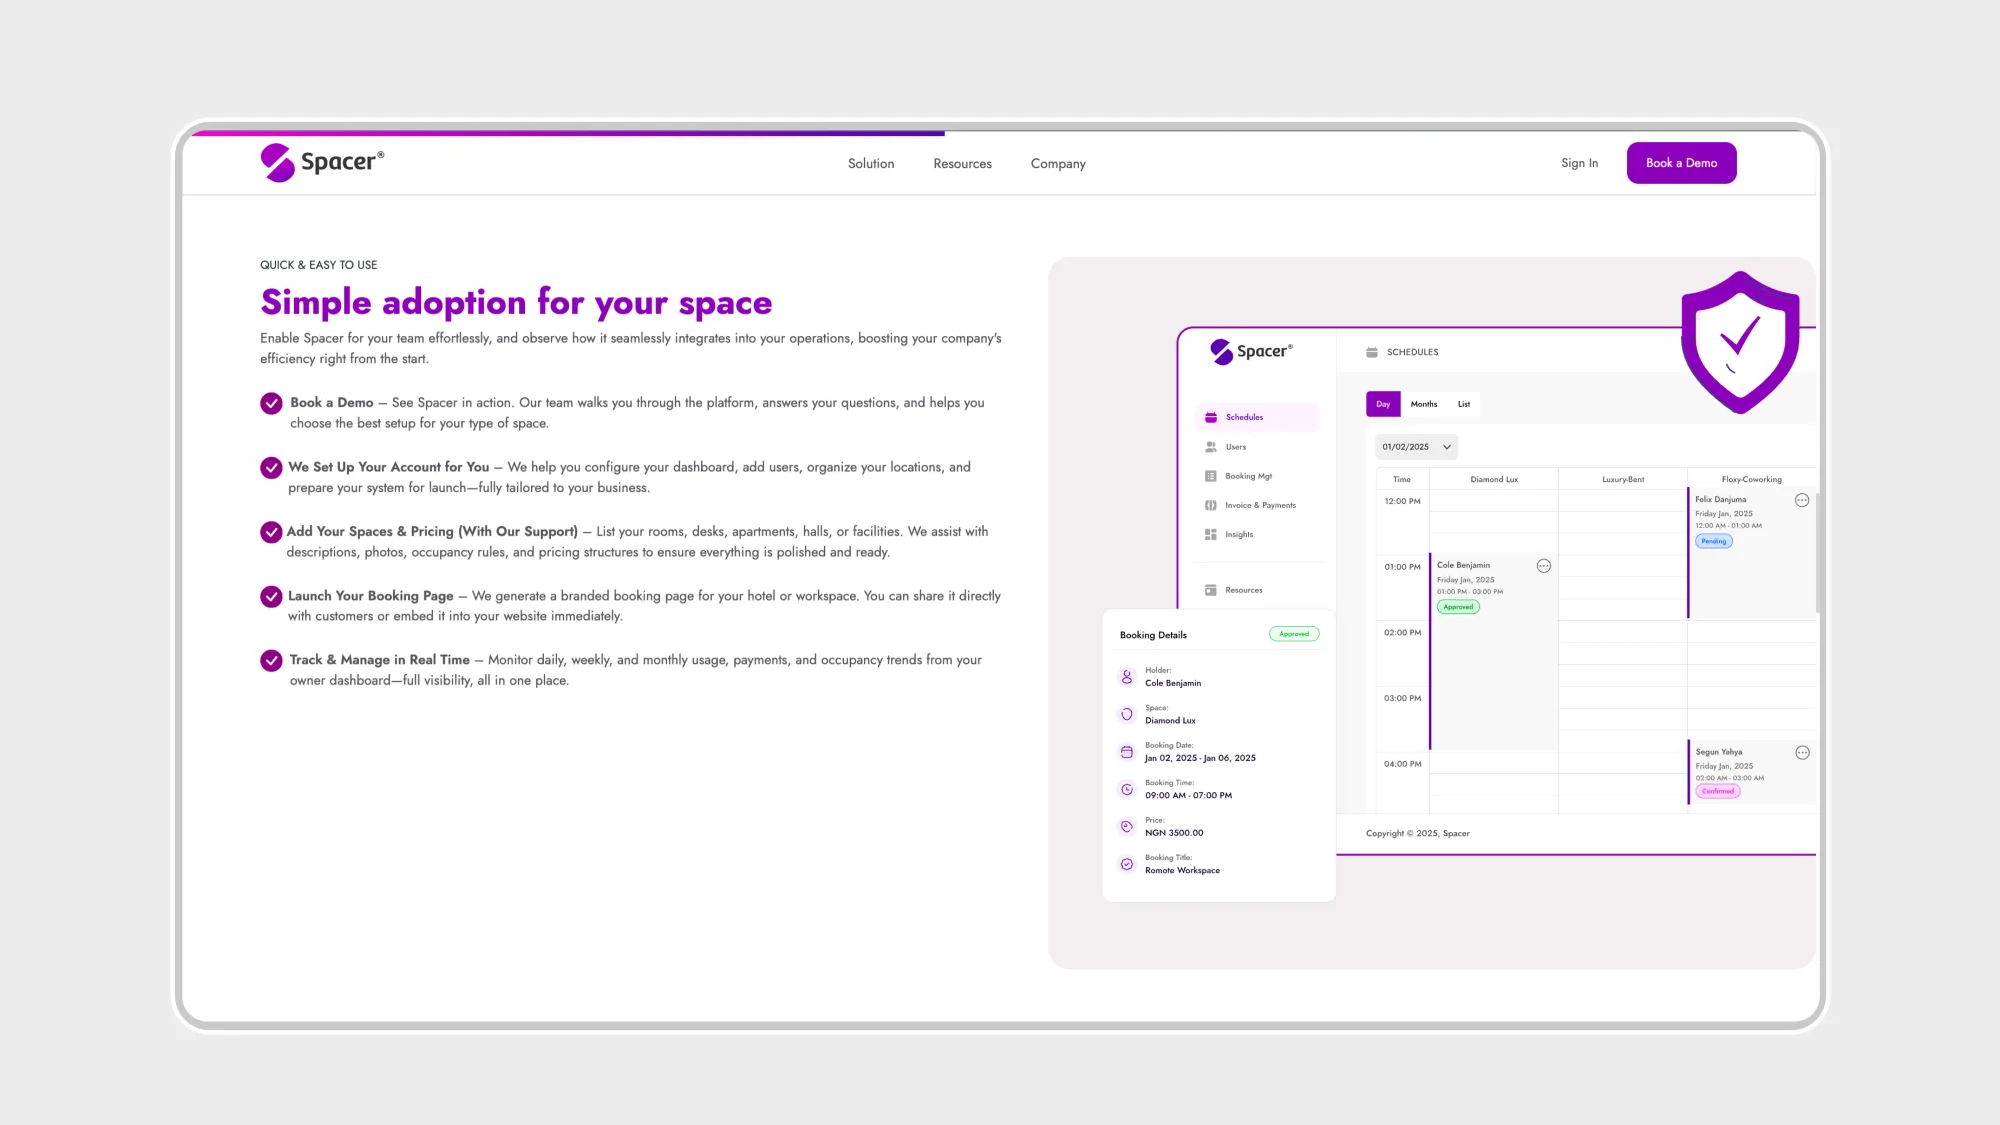Click the Spacer logo in dashboard sidebar

click(x=1251, y=351)
